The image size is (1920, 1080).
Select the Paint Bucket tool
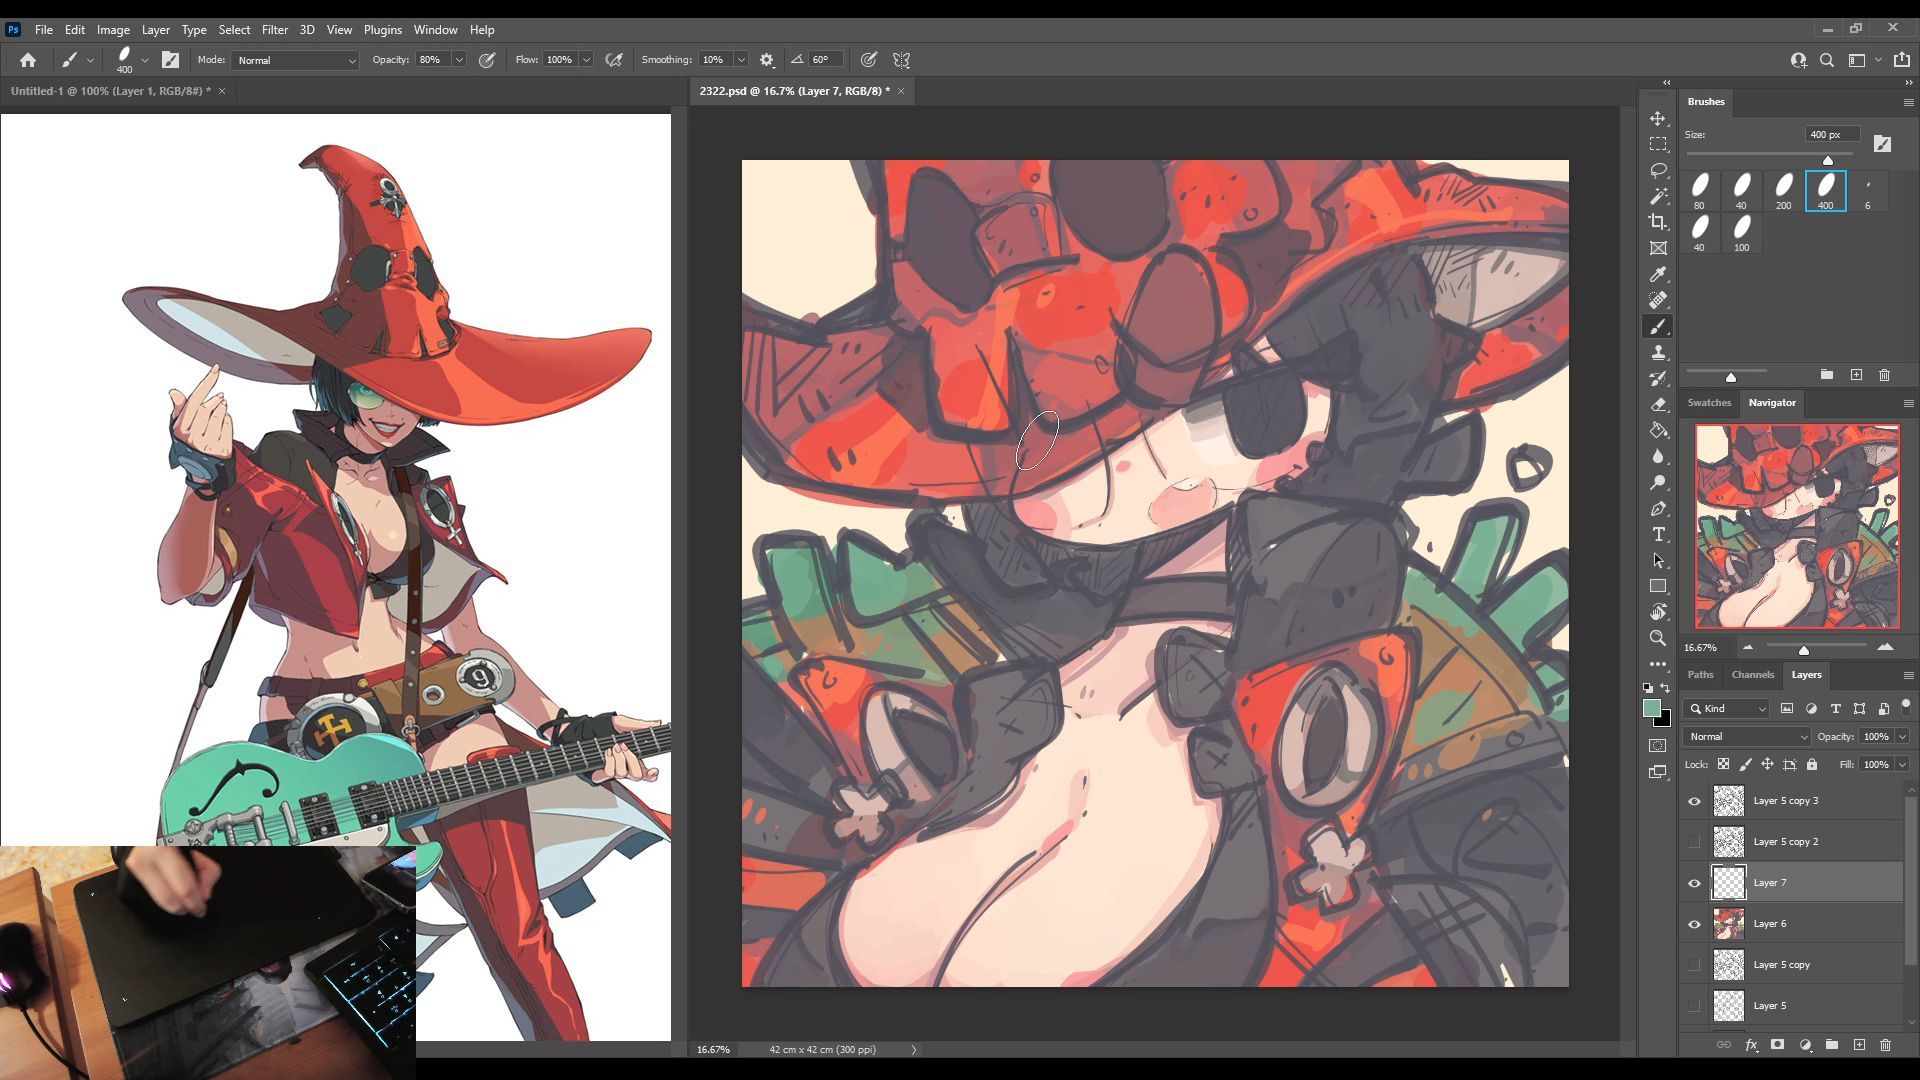tap(1658, 430)
